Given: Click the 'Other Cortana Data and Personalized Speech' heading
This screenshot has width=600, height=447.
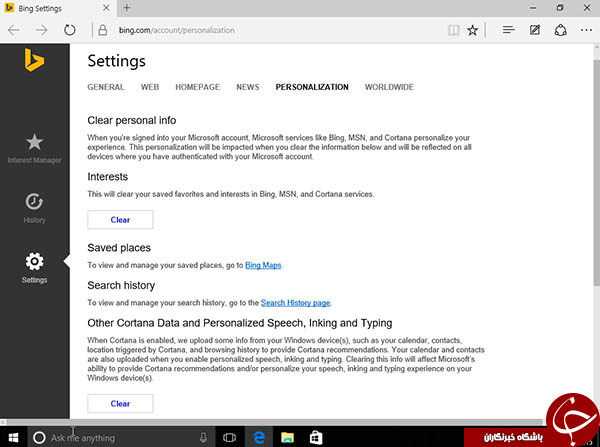Looking at the screenshot, I should (240, 323).
